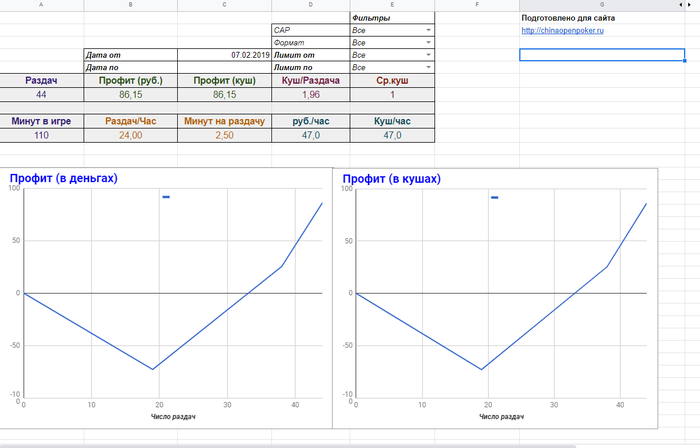
Task: Click the value 24,00 under Раздач/Час
Action: (x=130, y=135)
